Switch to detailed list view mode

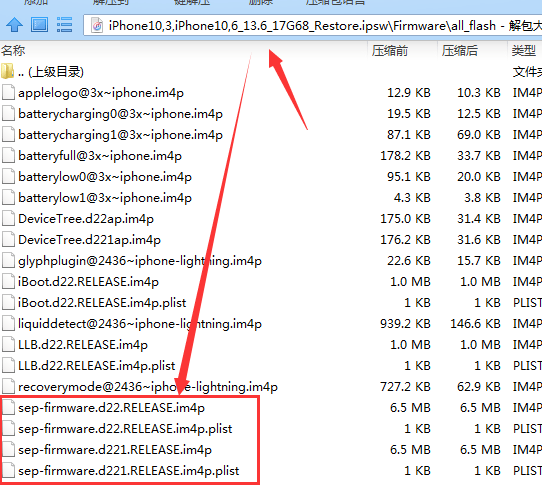[x=64, y=25]
